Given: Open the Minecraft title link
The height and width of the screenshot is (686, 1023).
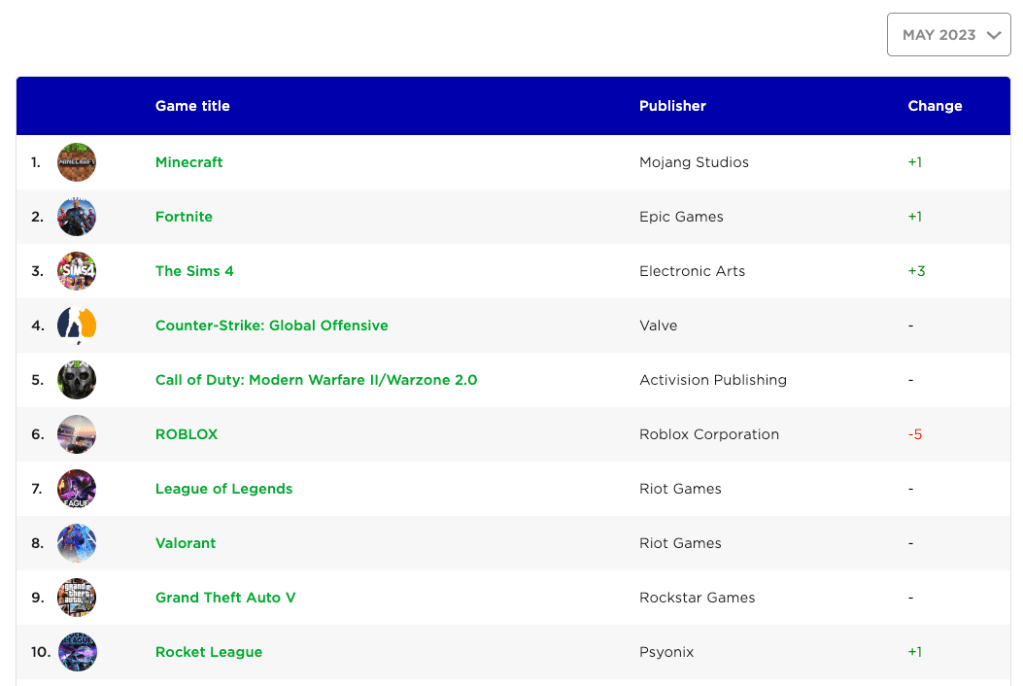Looking at the screenshot, I should (189, 162).
